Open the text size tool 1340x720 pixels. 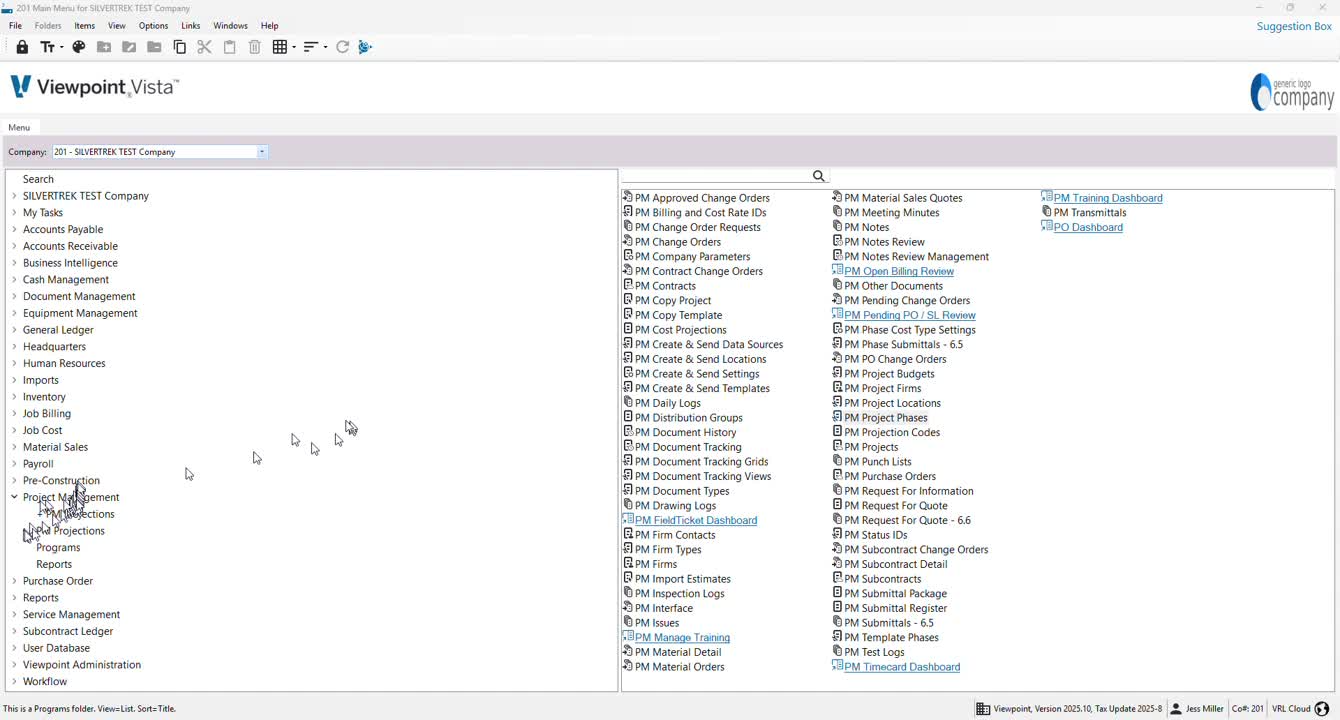[47, 47]
